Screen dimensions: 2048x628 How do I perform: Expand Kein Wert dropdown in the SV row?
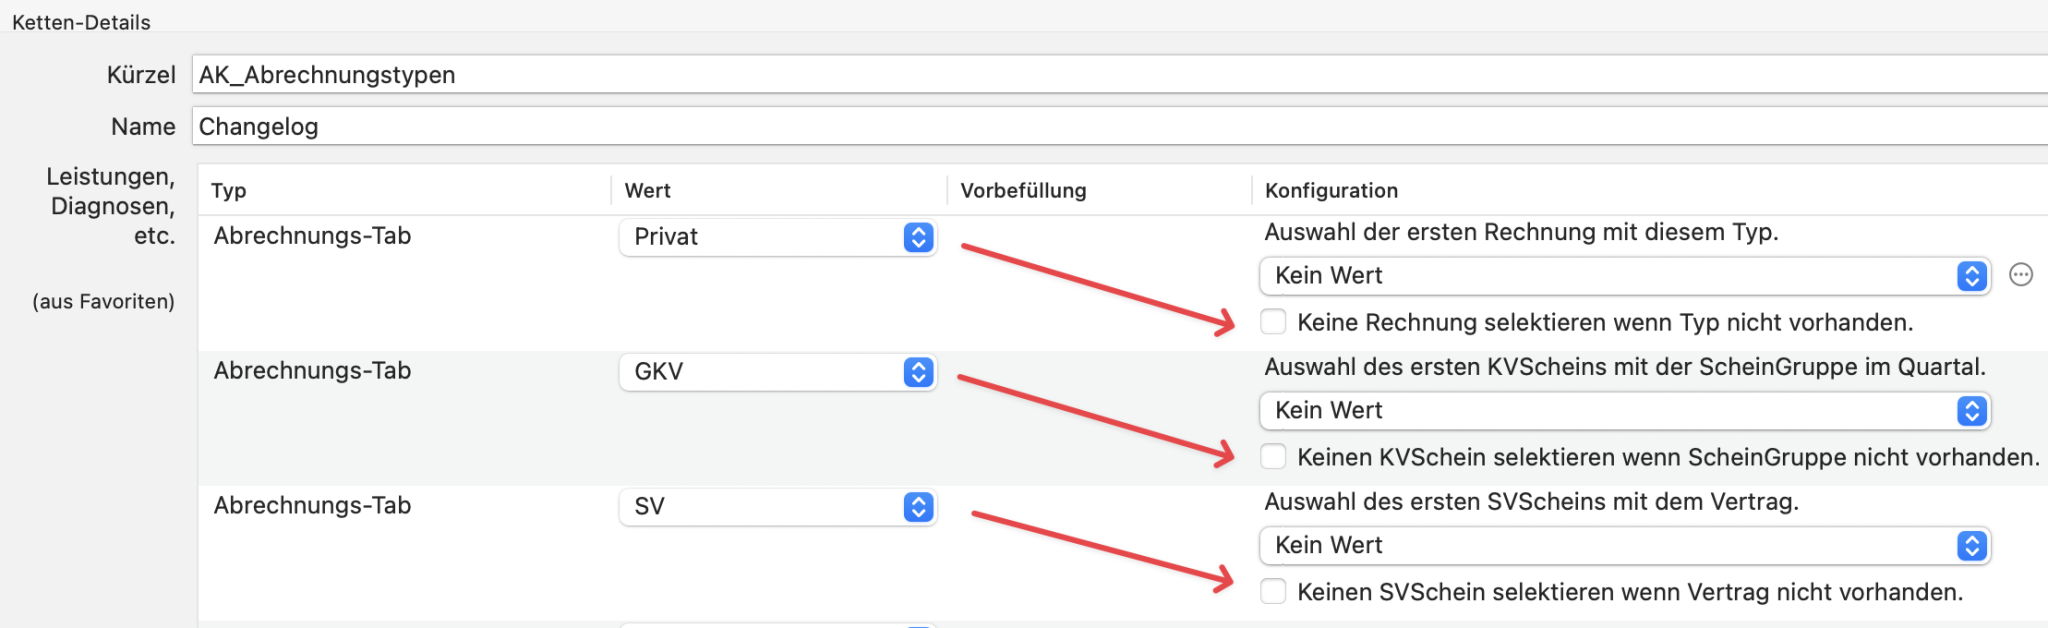1624,546
